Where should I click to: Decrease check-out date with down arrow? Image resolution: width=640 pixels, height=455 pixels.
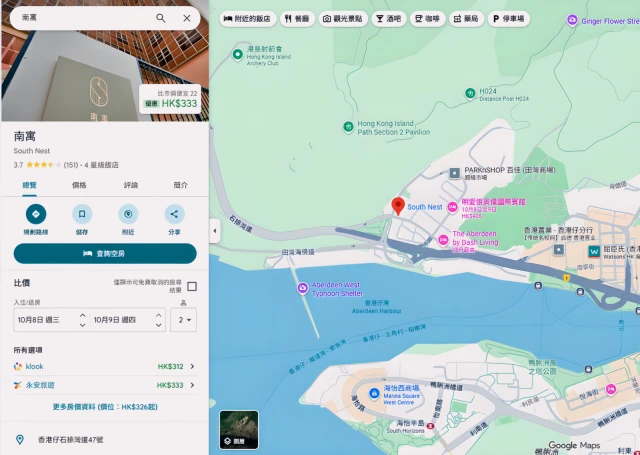click(x=158, y=325)
